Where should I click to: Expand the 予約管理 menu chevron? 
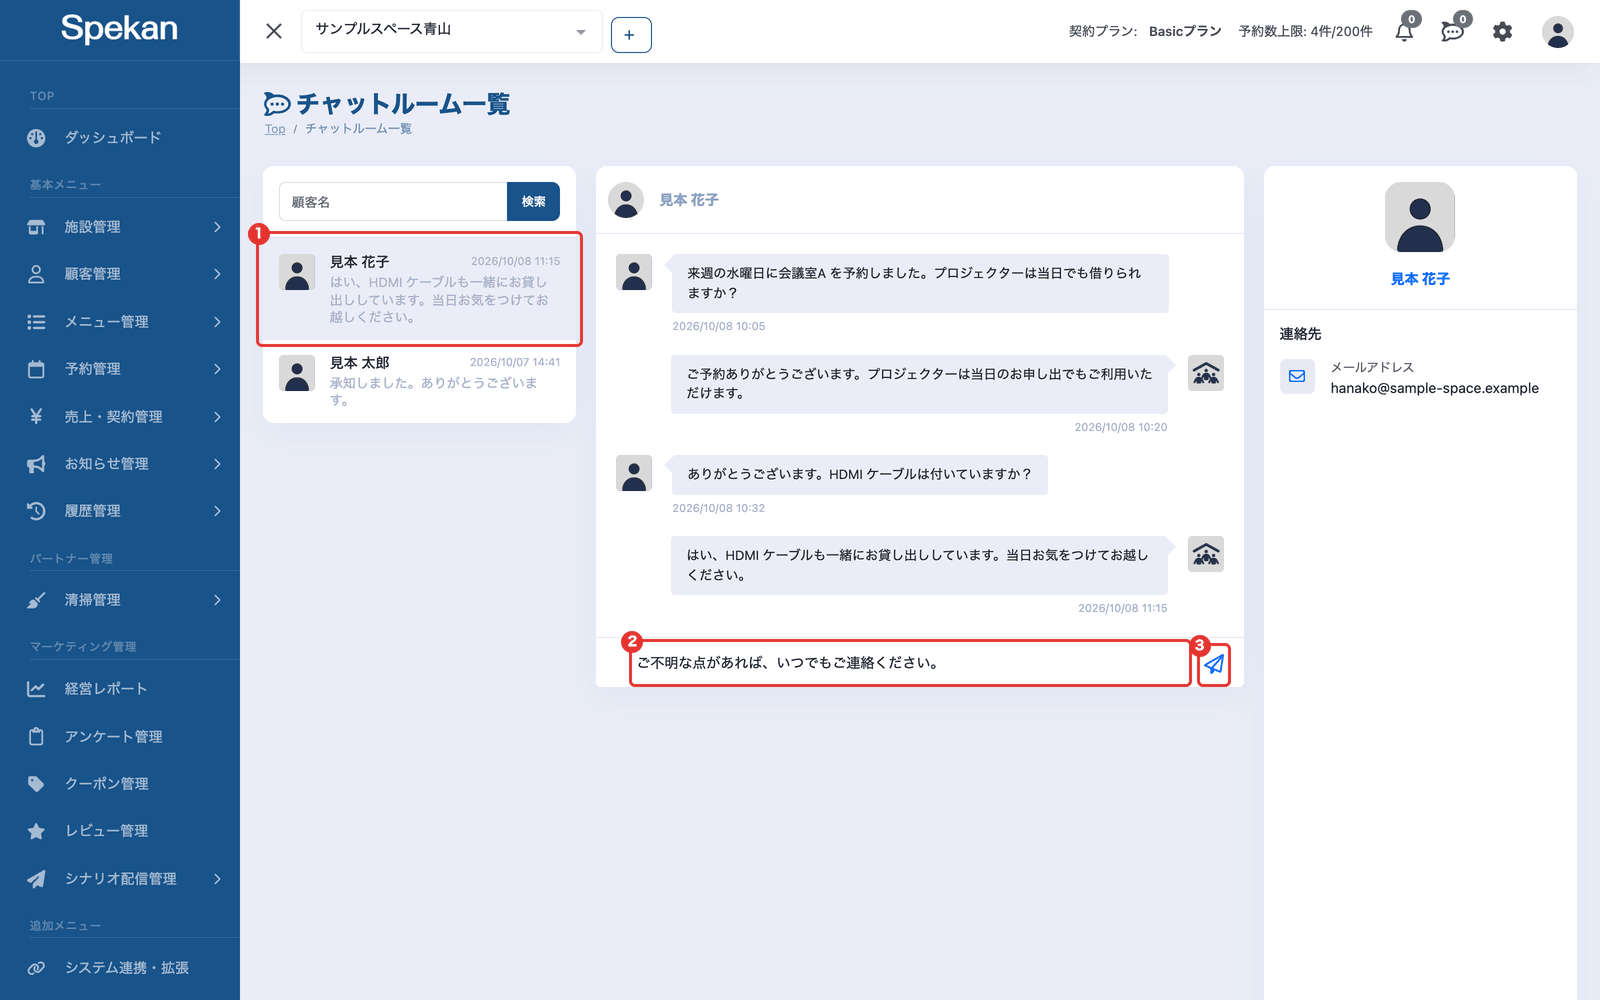[x=217, y=369]
